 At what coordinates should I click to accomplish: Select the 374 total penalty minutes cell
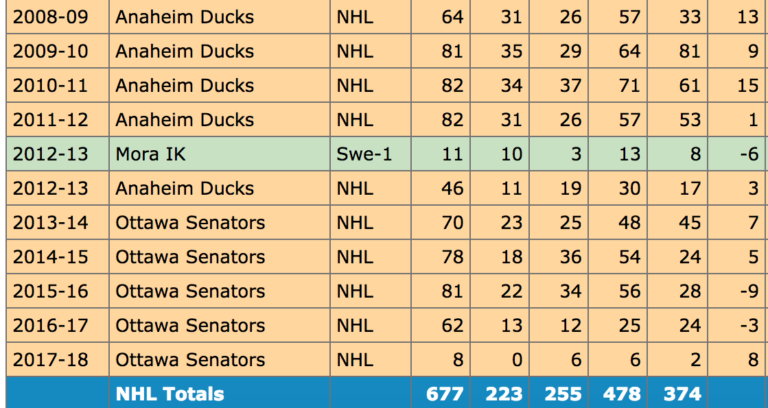679,394
